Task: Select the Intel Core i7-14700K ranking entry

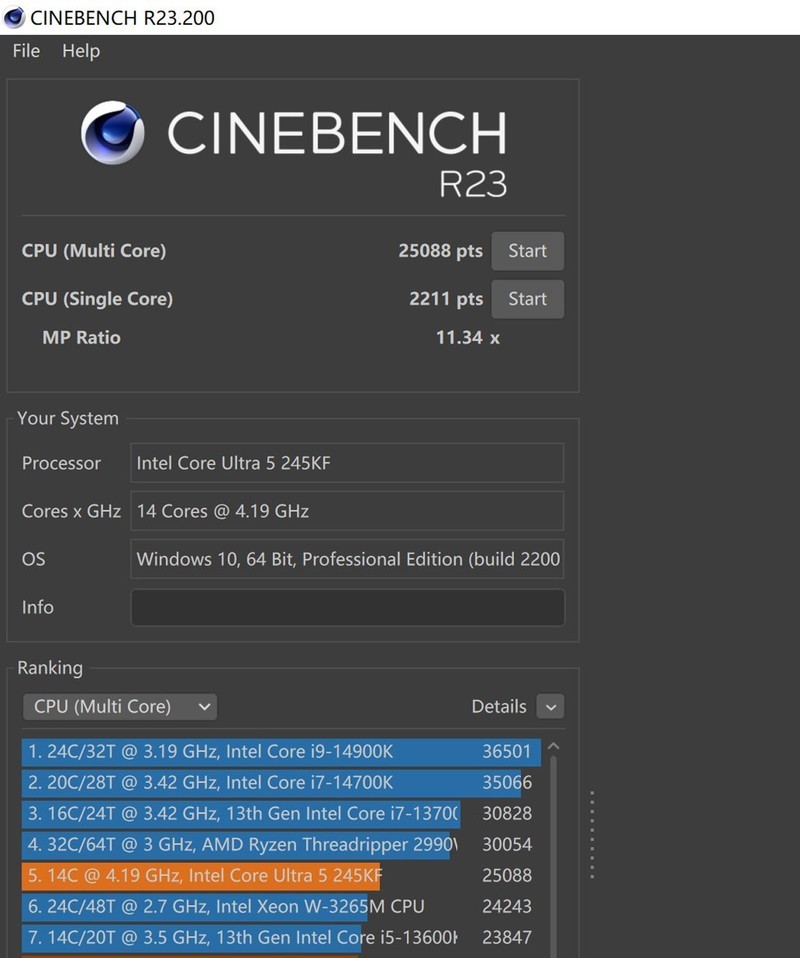Action: click(x=280, y=783)
